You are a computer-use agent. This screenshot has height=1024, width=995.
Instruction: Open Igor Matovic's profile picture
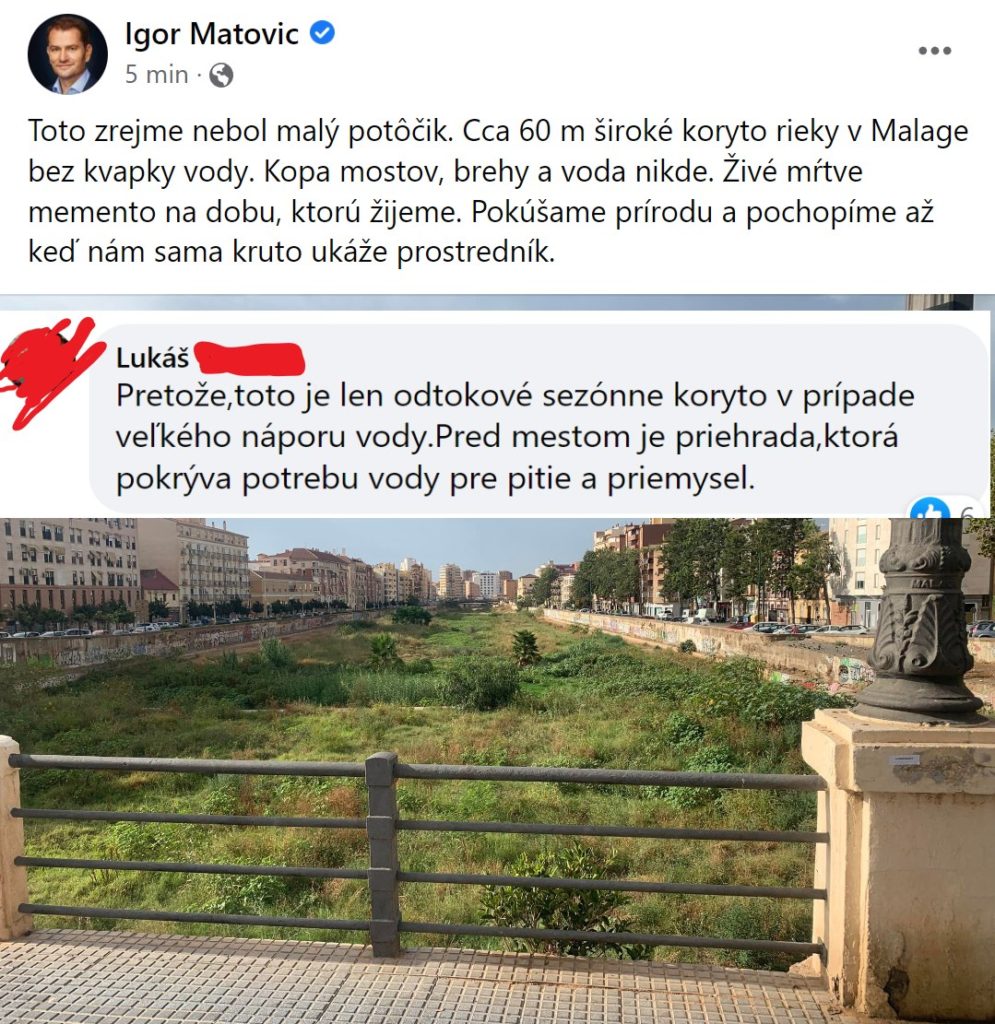(x=67, y=54)
